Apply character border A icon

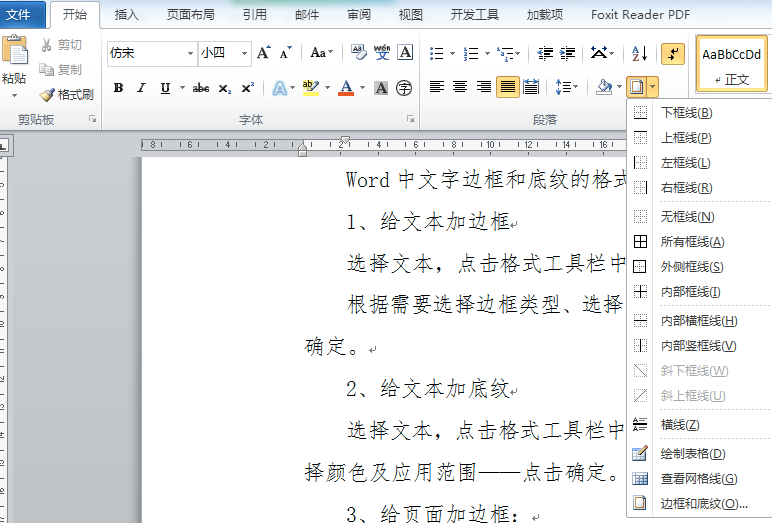pyautogui.click(x=405, y=52)
